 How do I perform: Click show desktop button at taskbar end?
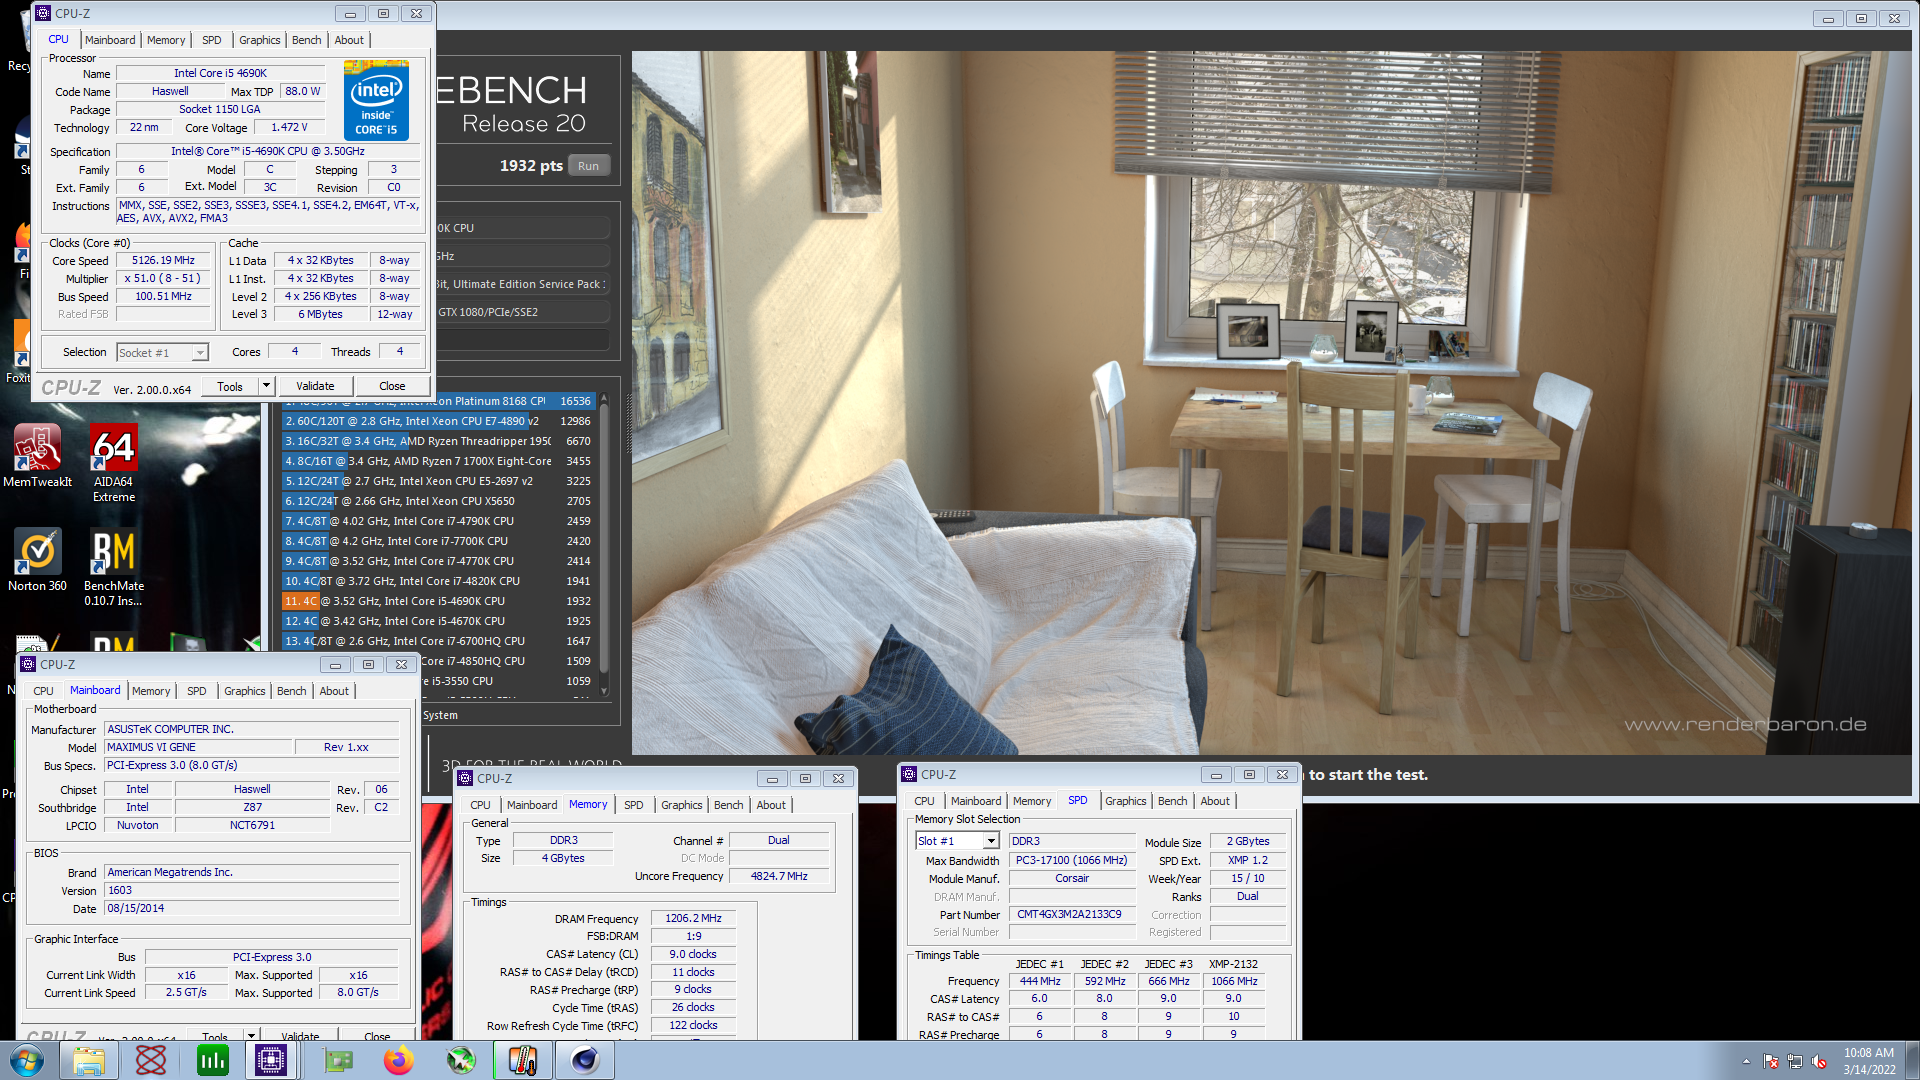(x=1912, y=1060)
